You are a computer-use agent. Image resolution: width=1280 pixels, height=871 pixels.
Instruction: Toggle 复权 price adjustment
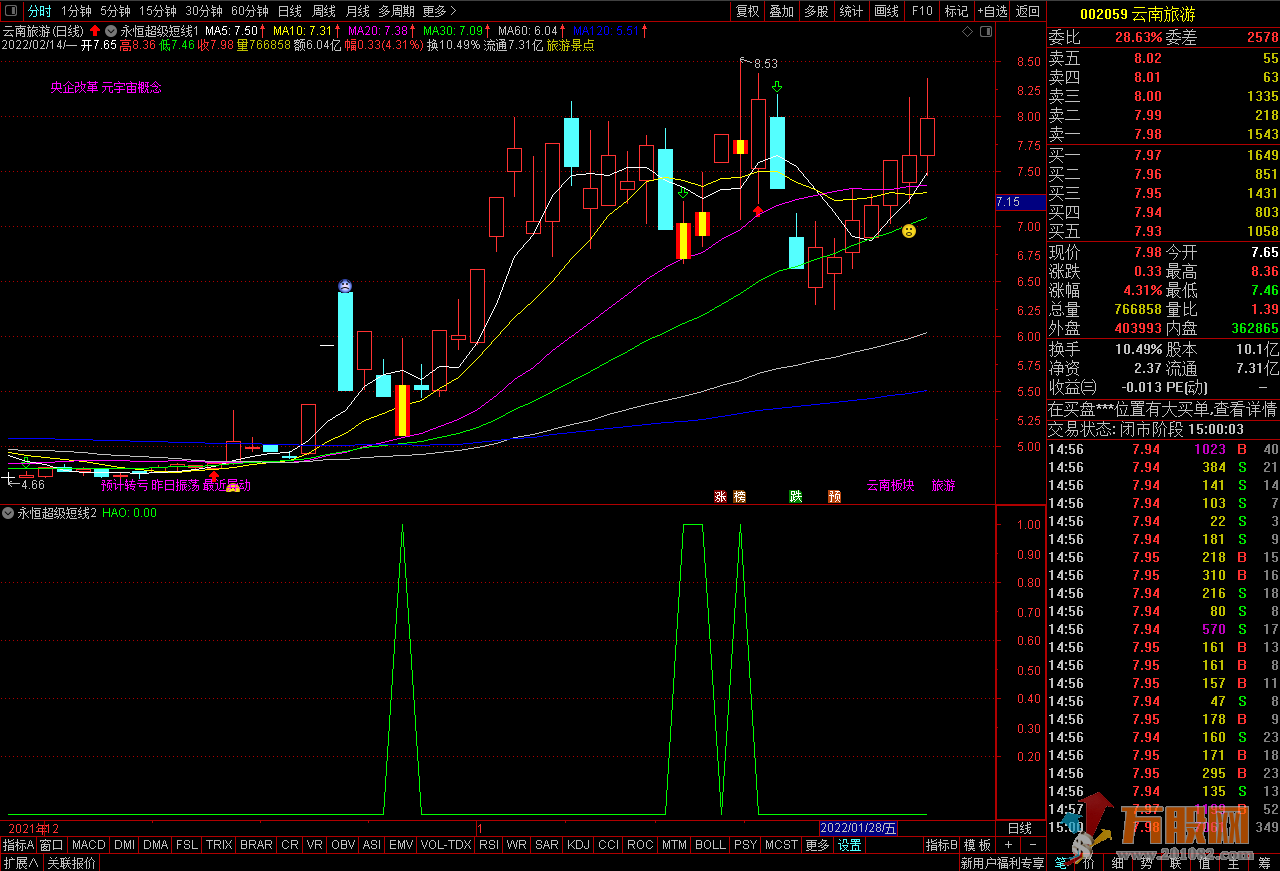point(747,11)
